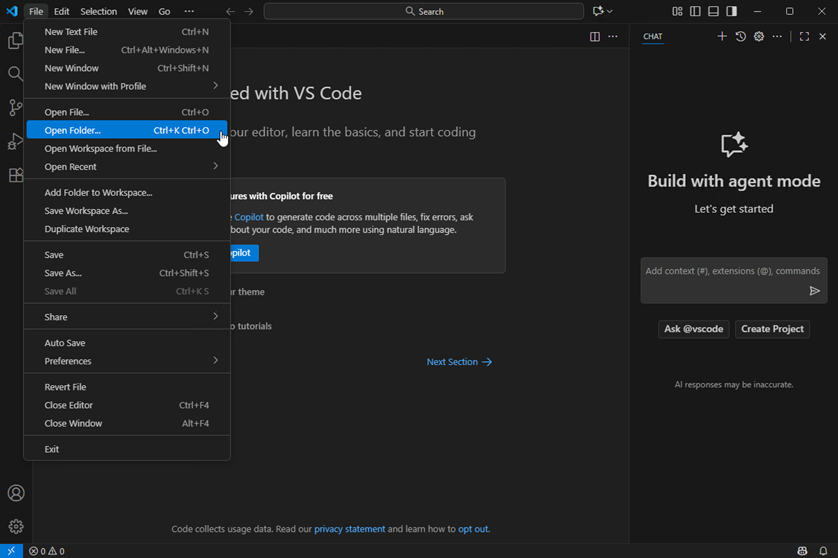838x558 pixels.
Task: Open the Copilot chat menu in title bar
Action: 602,11
